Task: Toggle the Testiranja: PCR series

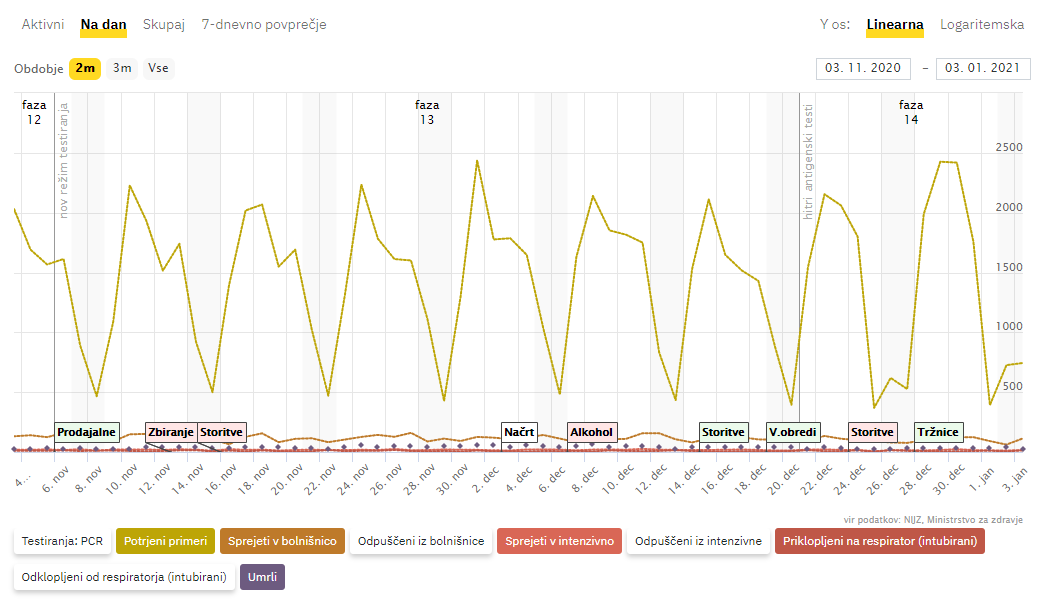Action: point(61,541)
